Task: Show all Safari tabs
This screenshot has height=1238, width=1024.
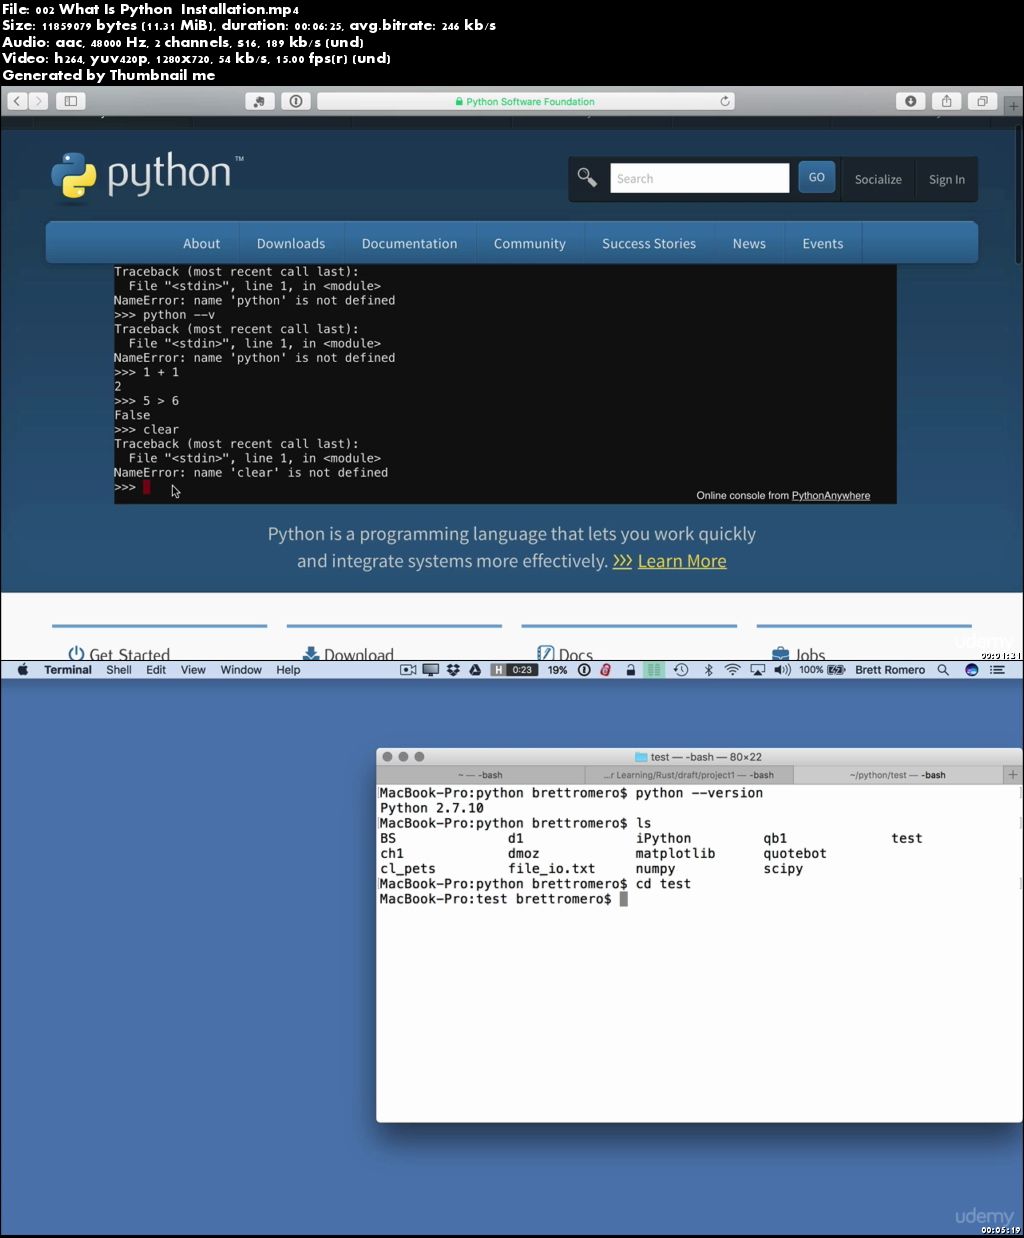Action: (x=982, y=101)
